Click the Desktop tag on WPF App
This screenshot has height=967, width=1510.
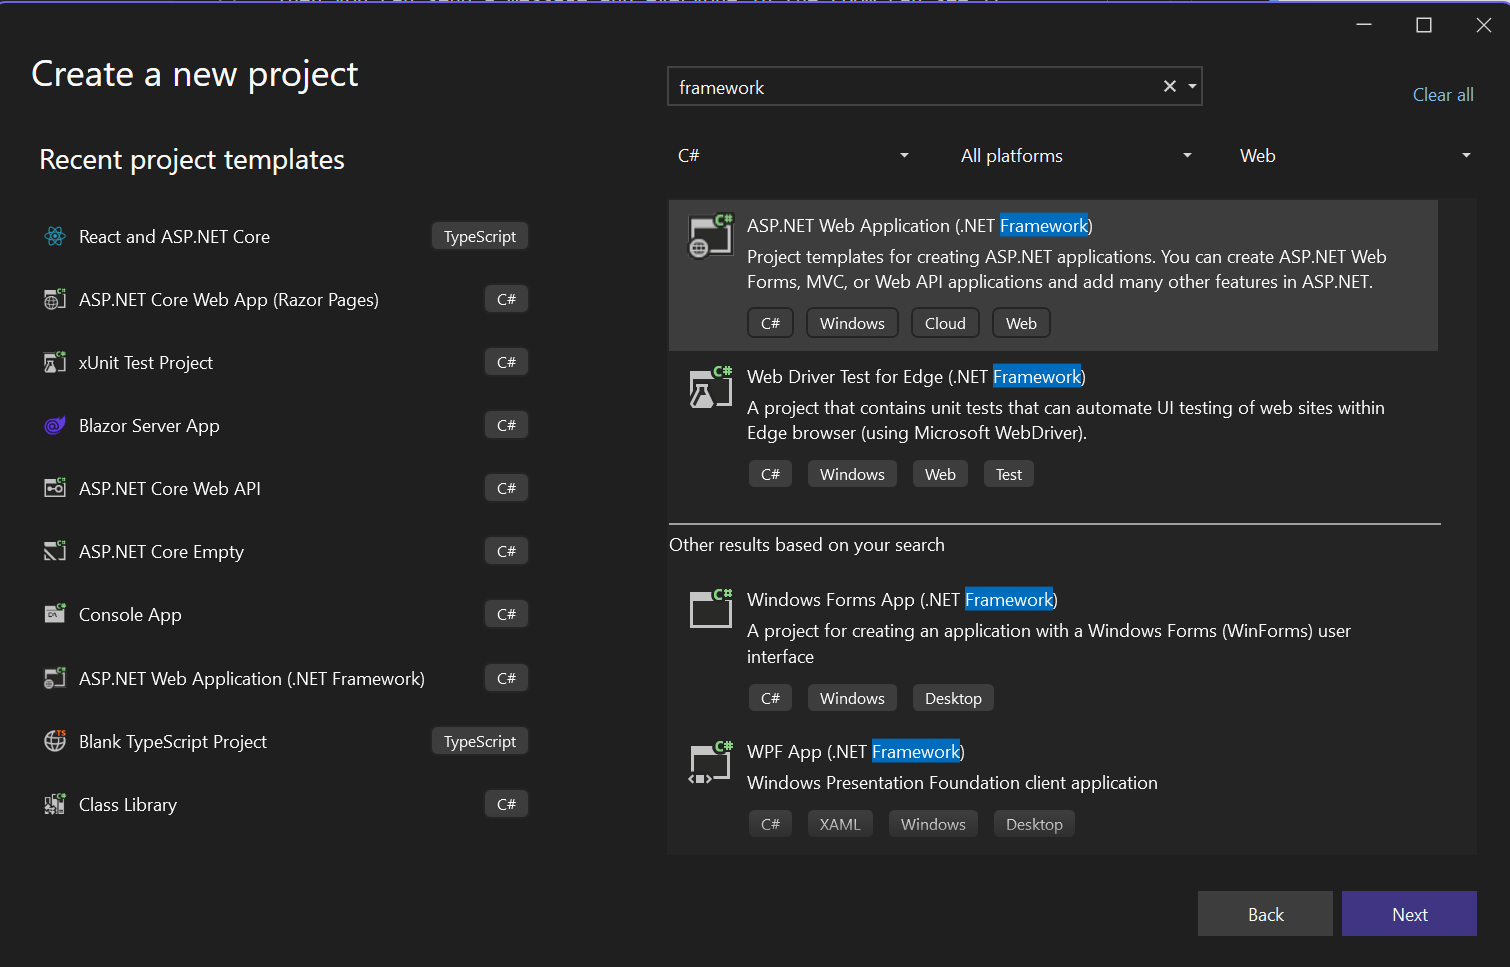1034,825
